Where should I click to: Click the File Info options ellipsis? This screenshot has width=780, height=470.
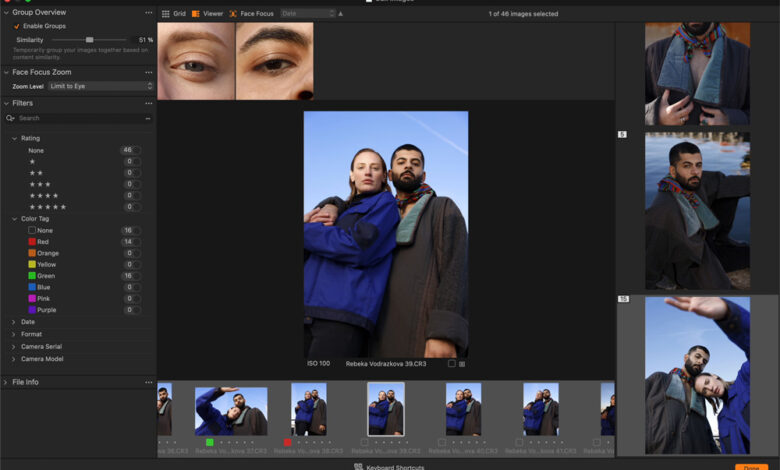(x=149, y=382)
